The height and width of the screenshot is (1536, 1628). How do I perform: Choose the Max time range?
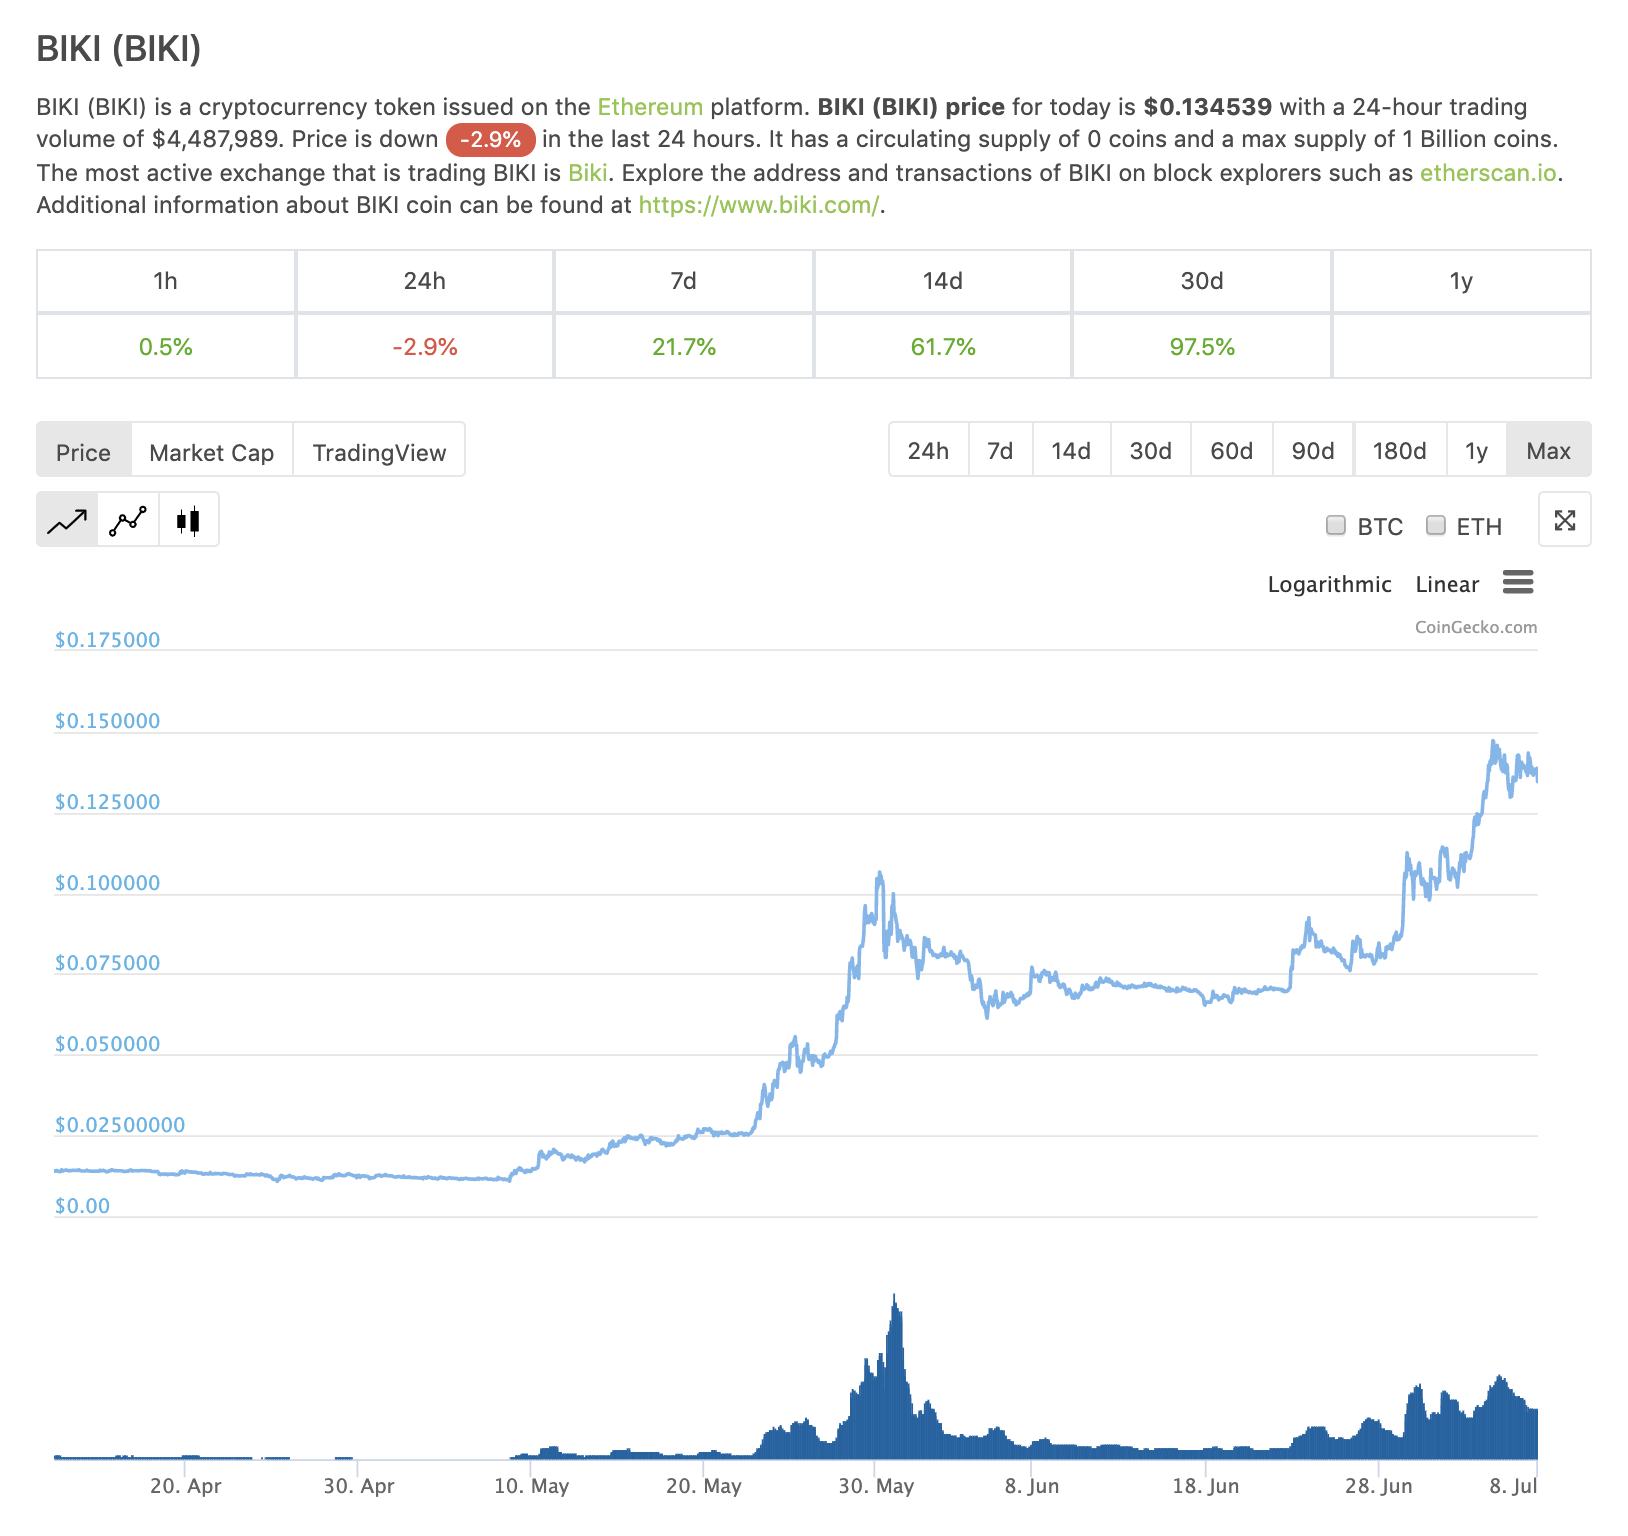coord(1548,451)
